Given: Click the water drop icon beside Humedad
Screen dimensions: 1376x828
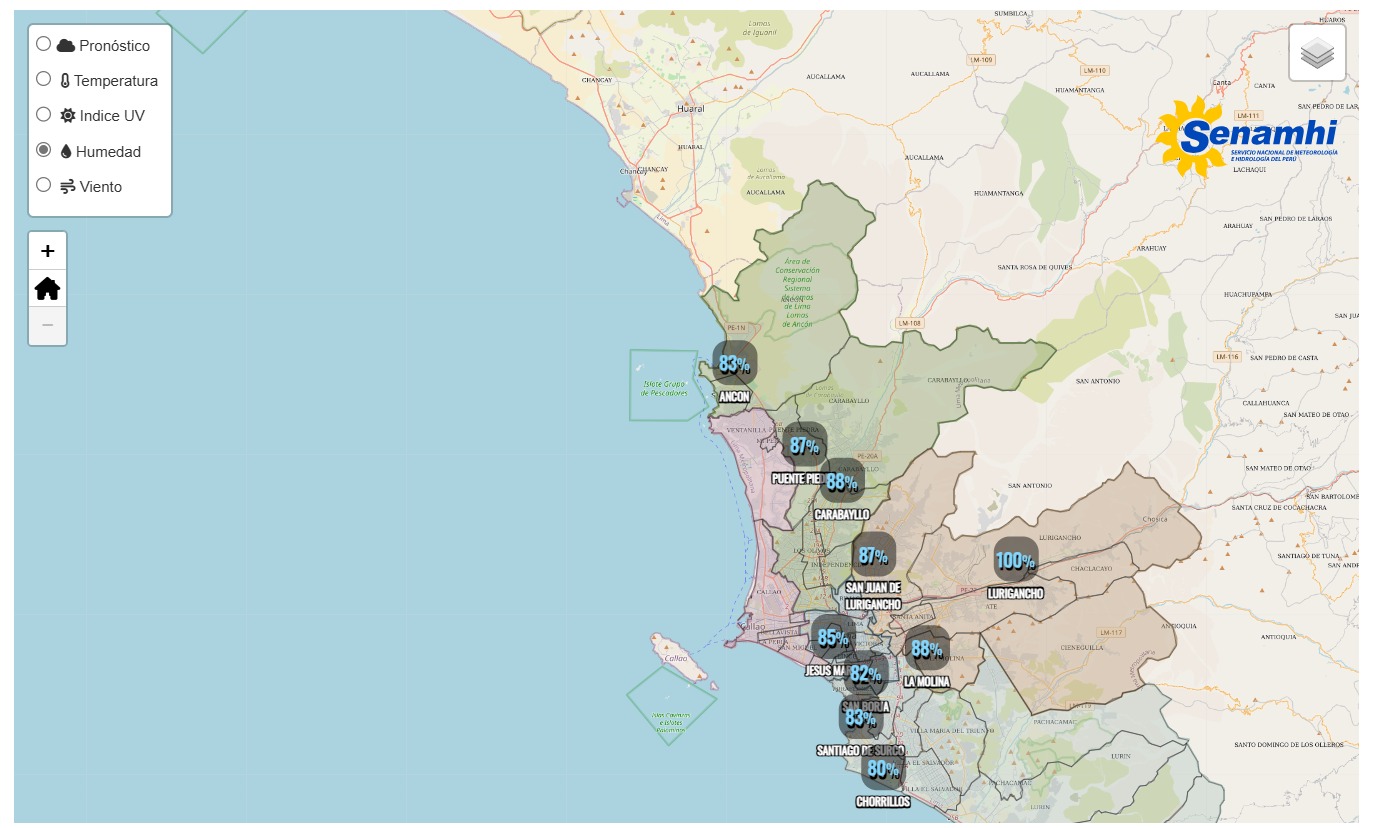Looking at the screenshot, I should [x=66, y=152].
